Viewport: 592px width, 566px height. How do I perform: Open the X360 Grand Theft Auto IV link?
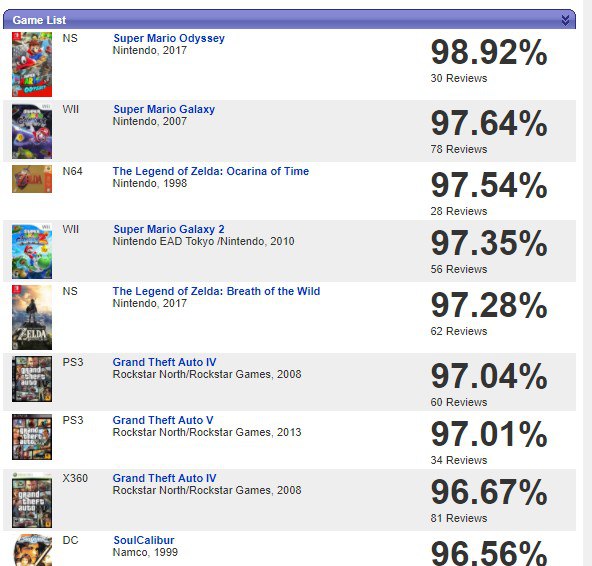click(164, 478)
